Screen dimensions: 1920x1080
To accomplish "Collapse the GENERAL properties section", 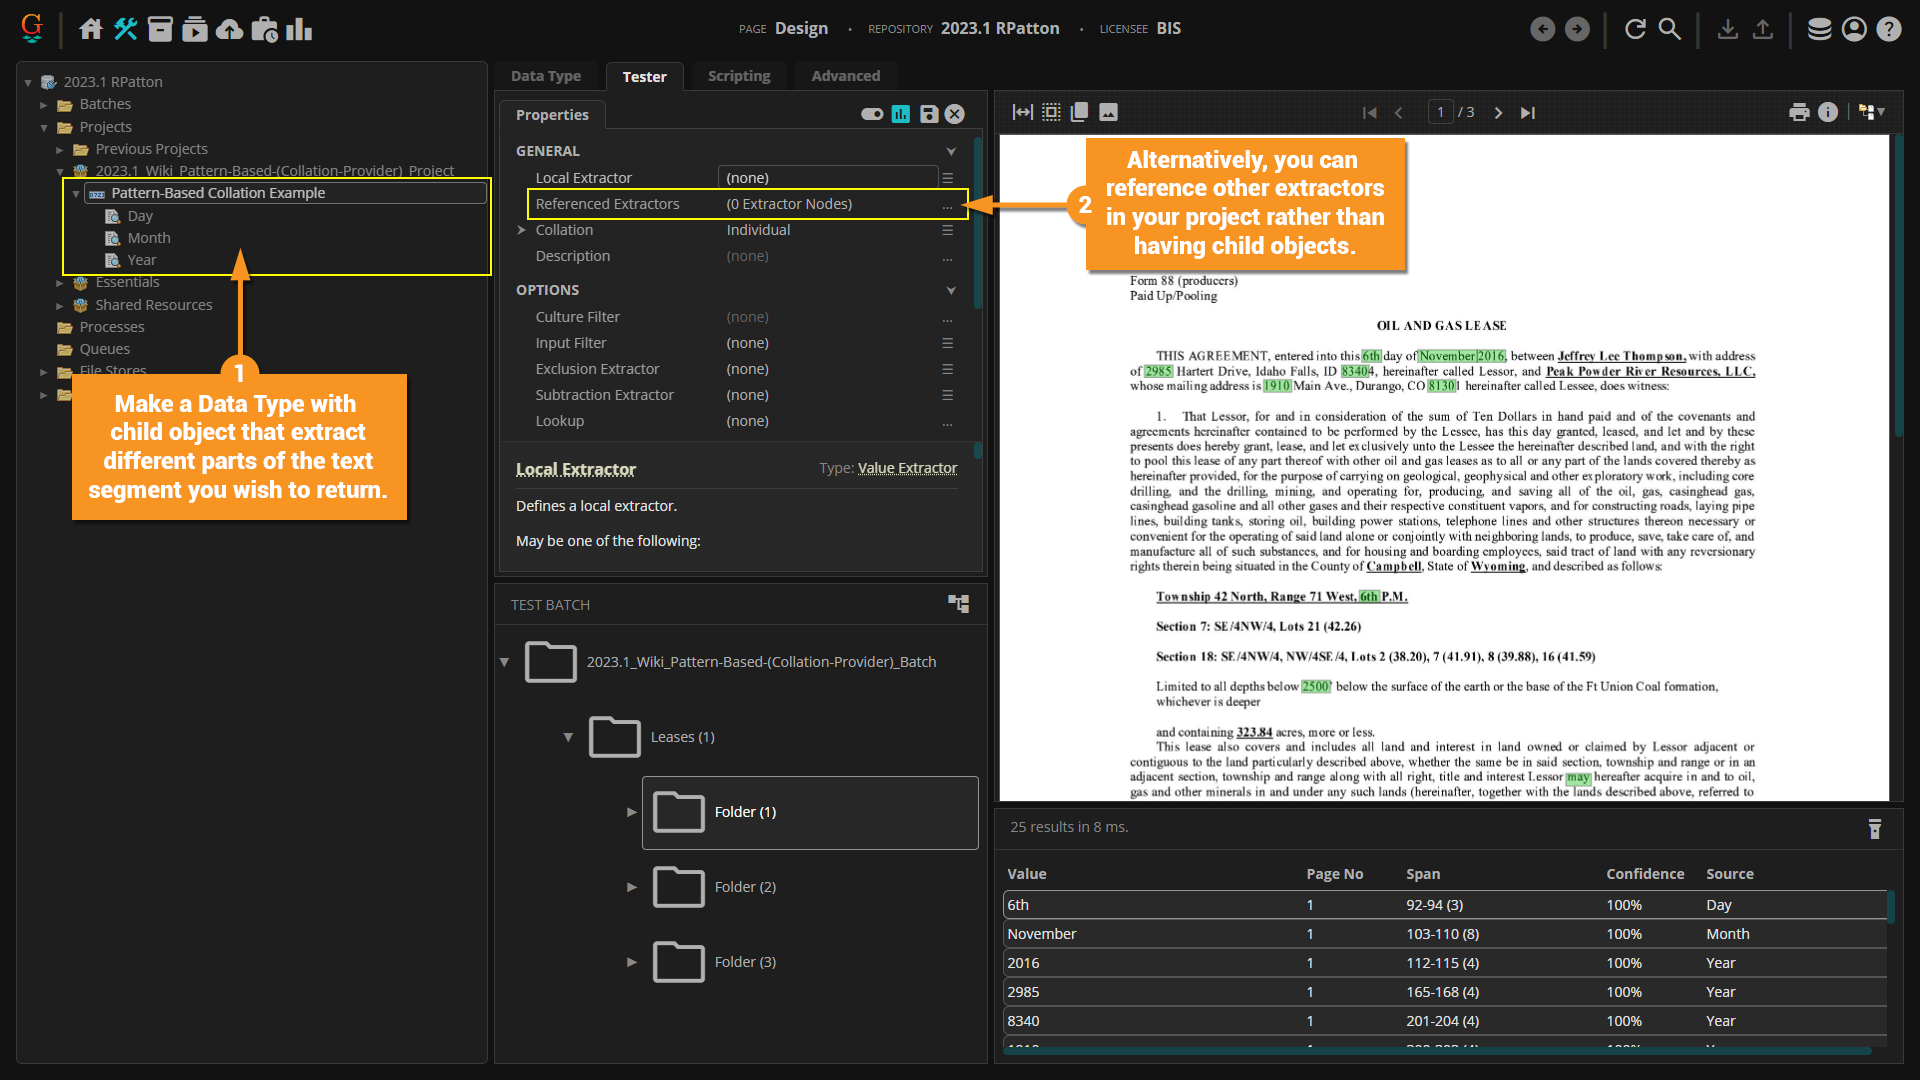I will [x=950, y=151].
